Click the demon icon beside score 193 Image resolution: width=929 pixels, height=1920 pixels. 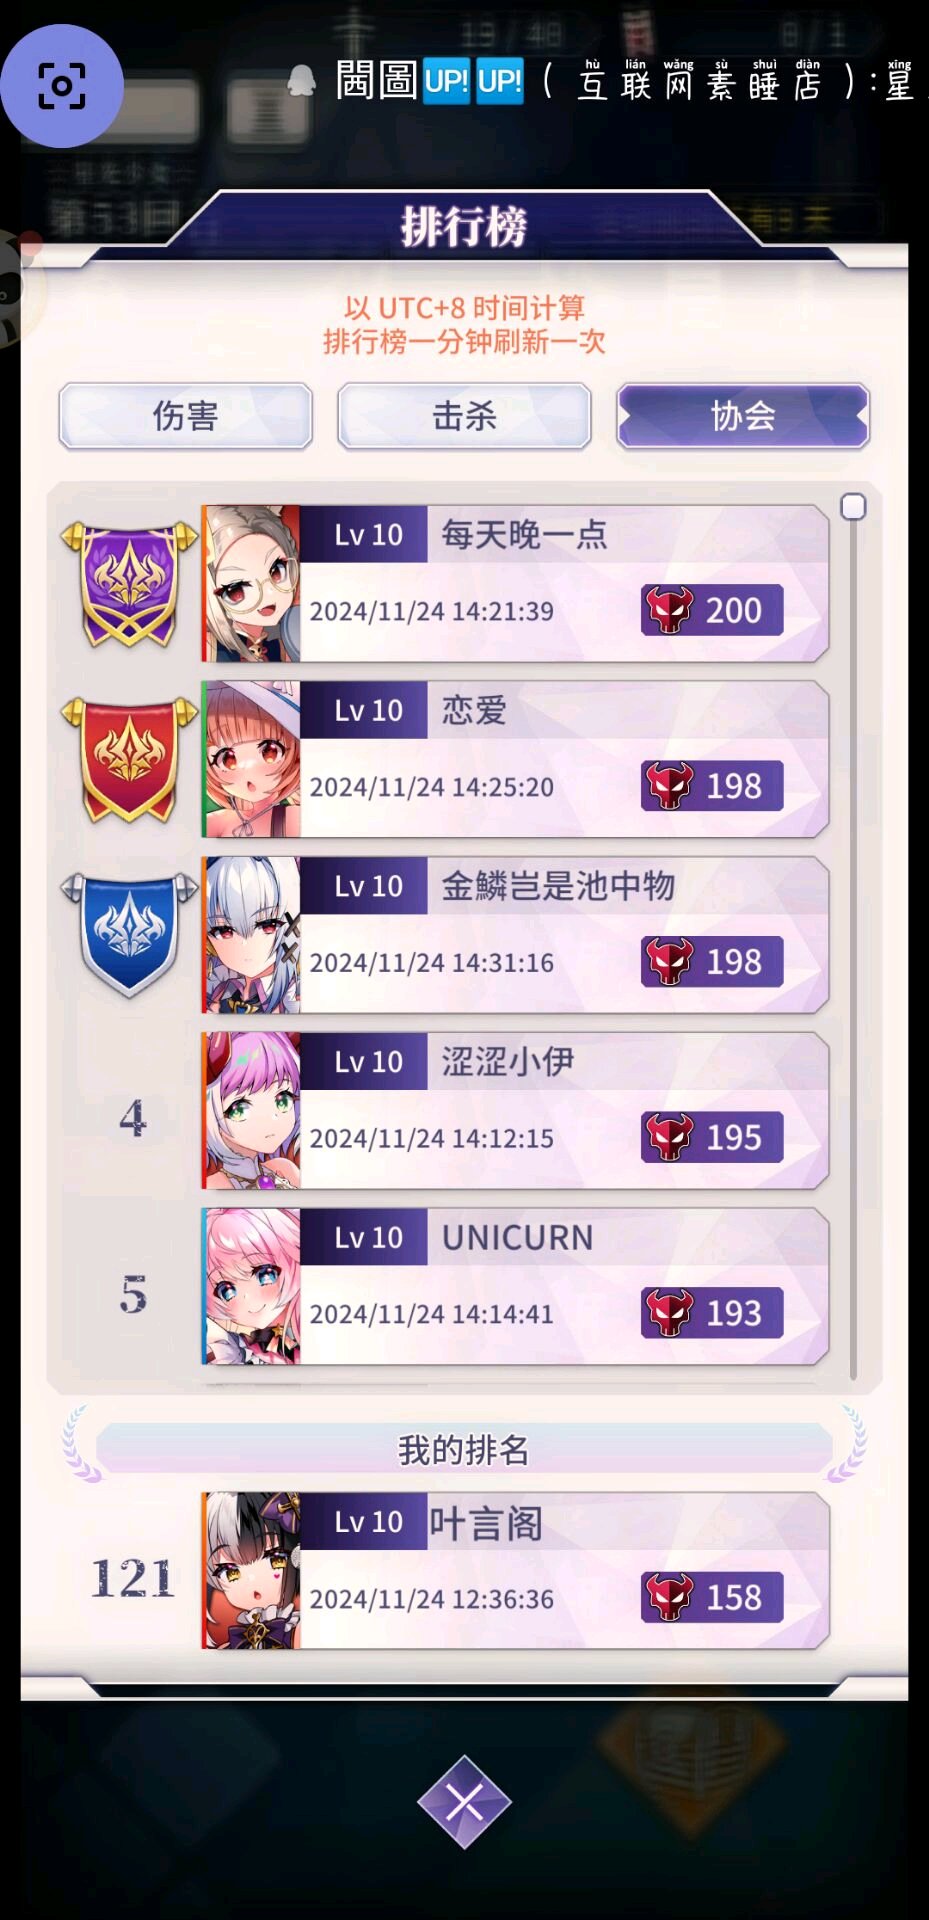point(670,1313)
